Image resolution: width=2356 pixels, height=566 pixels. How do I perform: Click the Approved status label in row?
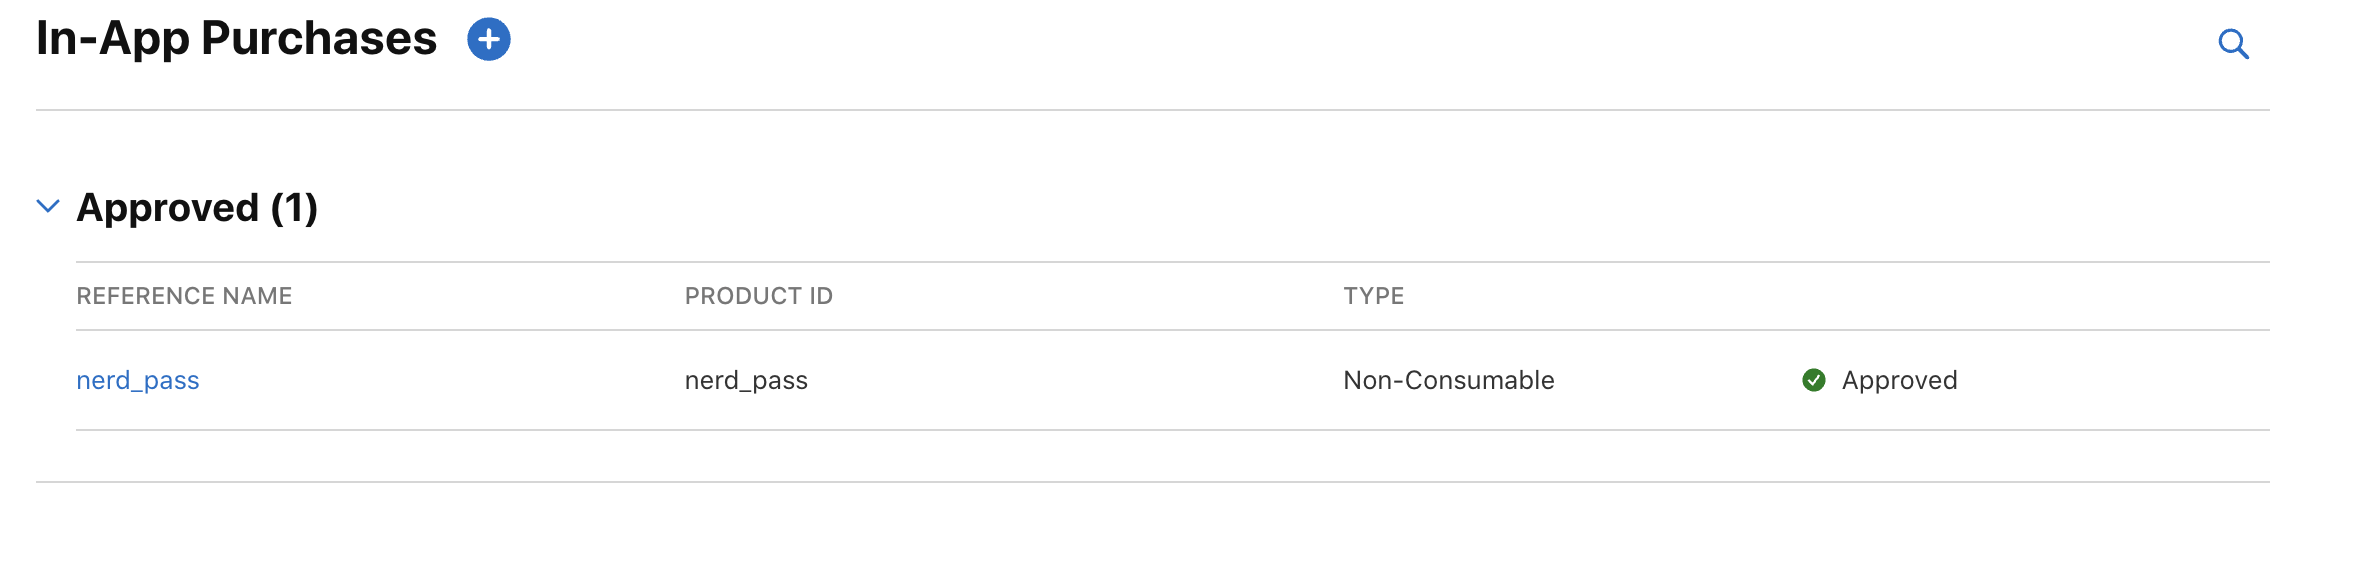point(1899,380)
